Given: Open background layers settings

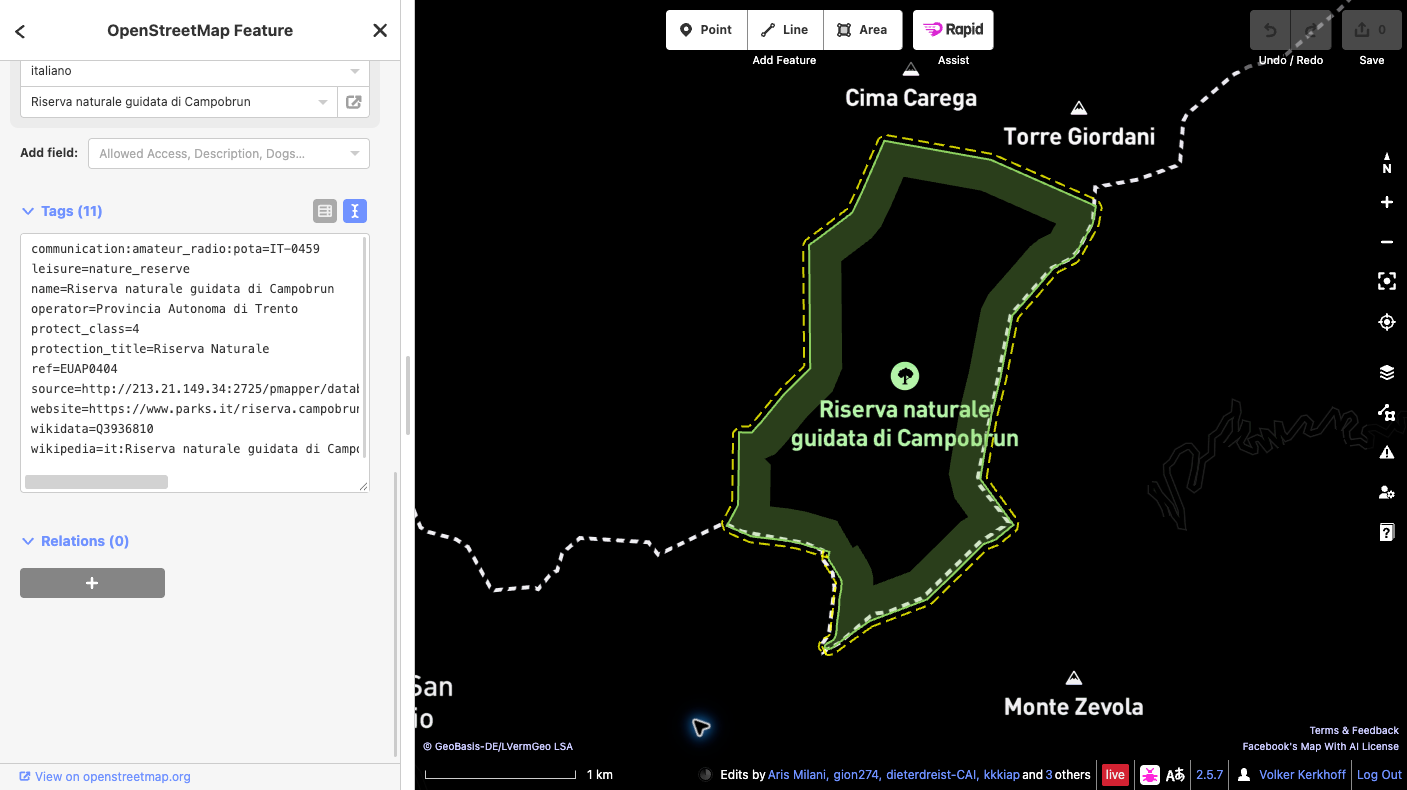Looking at the screenshot, I should (x=1387, y=372).
